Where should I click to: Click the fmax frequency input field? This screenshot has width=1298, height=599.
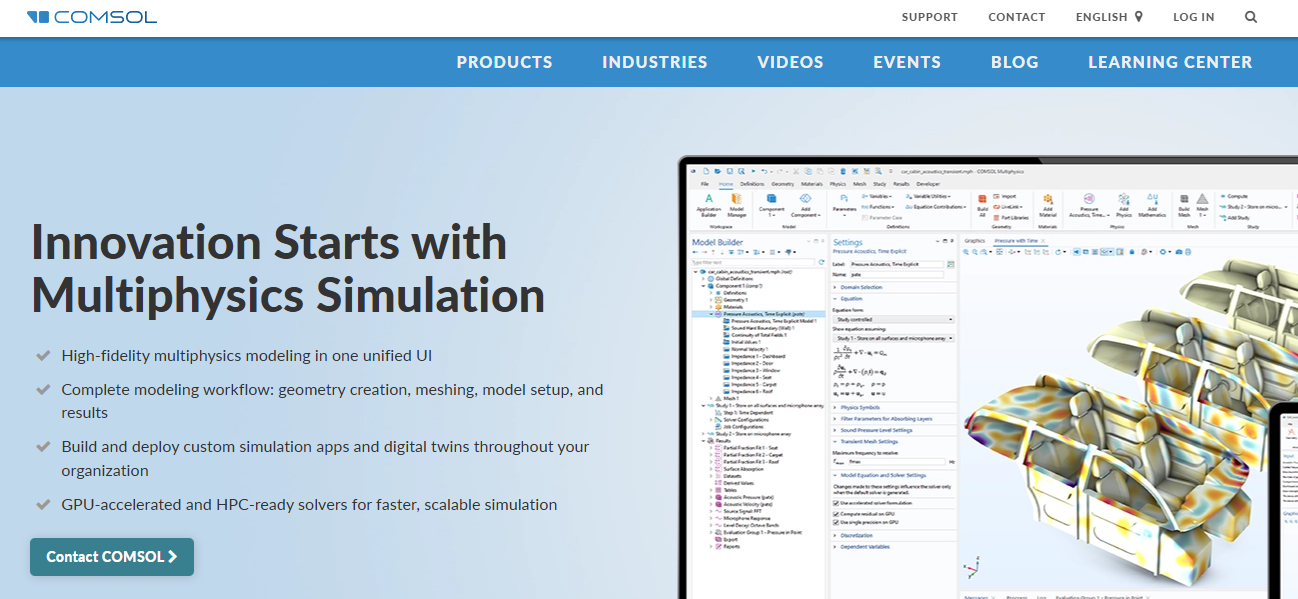point(897,461)
